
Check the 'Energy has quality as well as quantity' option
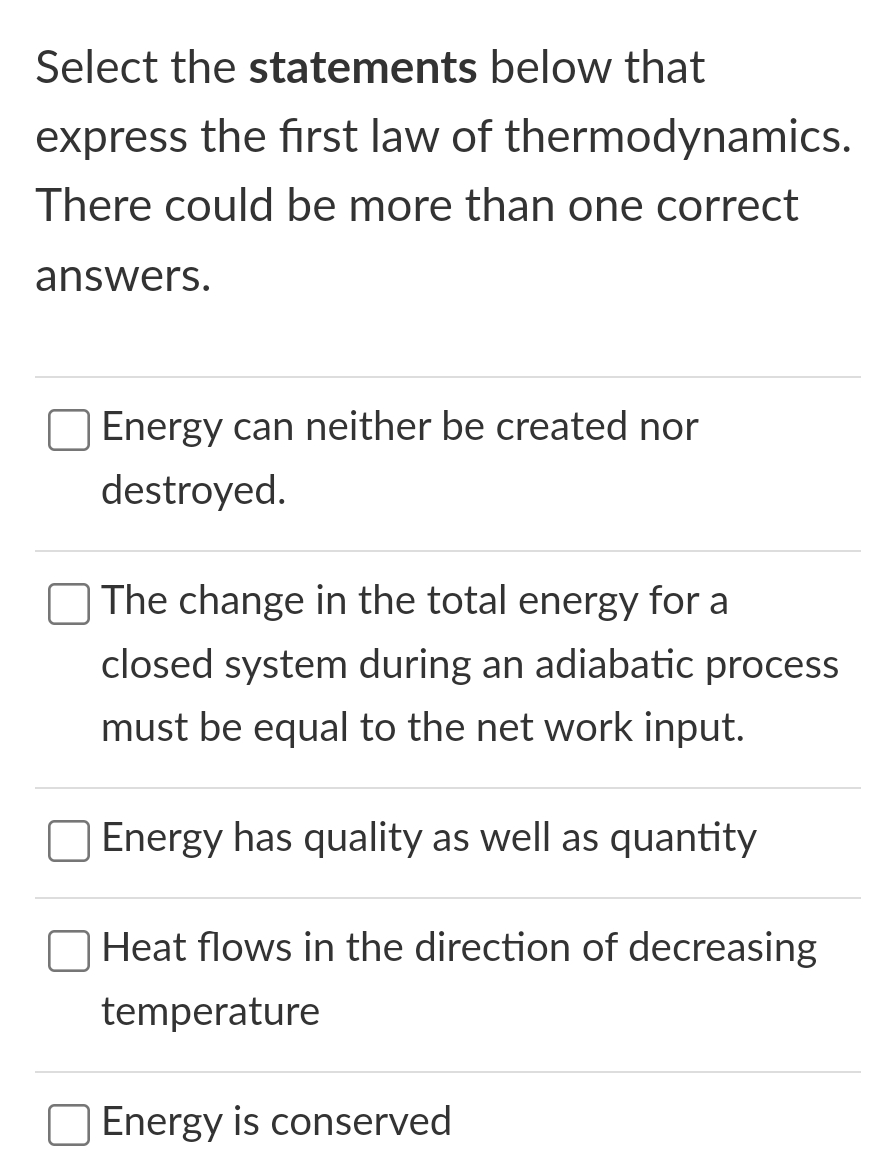[x=69, y=841]
